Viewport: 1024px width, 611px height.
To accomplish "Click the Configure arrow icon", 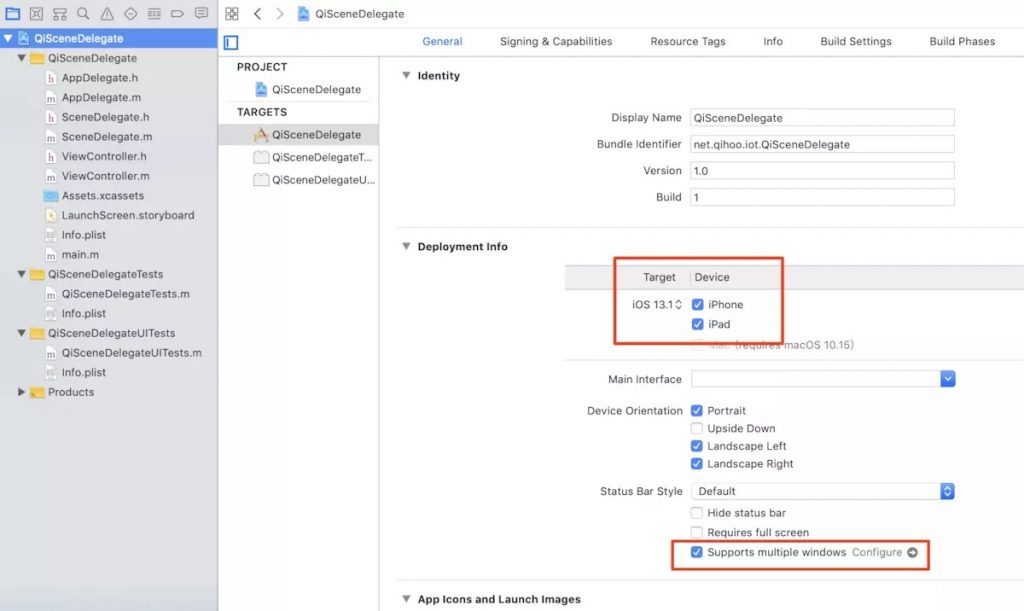I will pos(912,552).
